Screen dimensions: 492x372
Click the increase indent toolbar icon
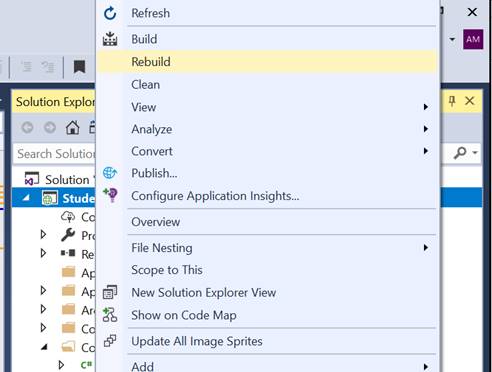(48, 67)
